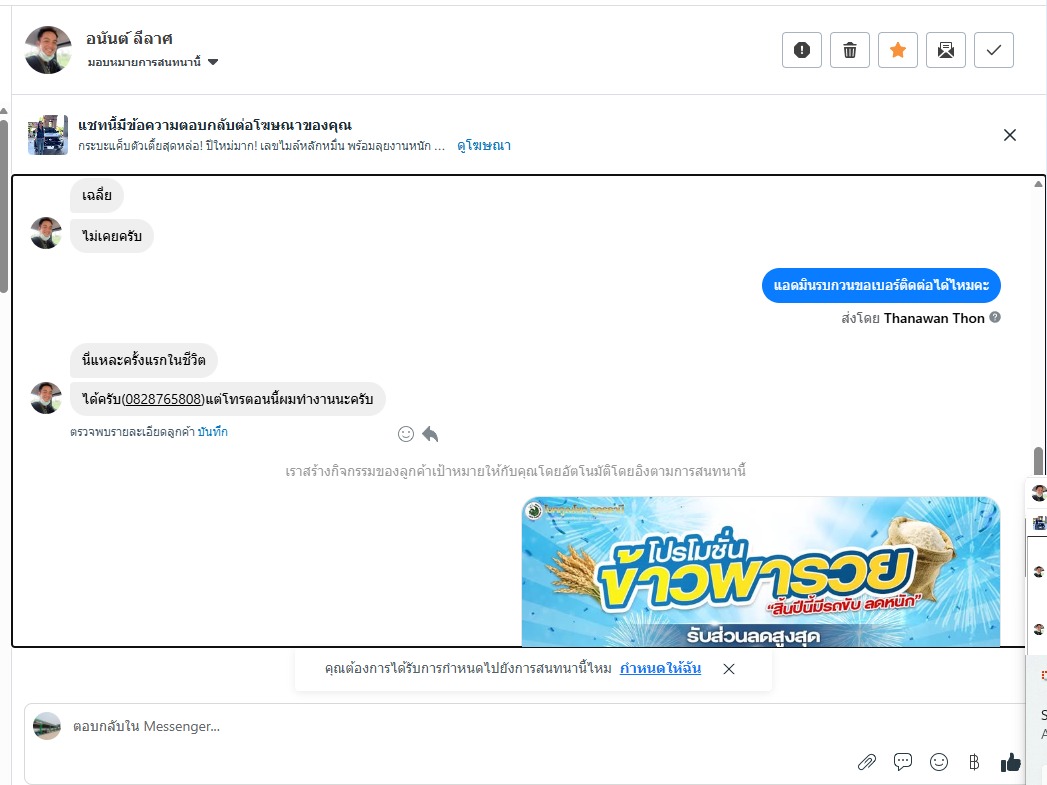This screenshot has height=785, width=1047.
Task: Mark conversation unread with envelope icon
Action: coord(946,50)
